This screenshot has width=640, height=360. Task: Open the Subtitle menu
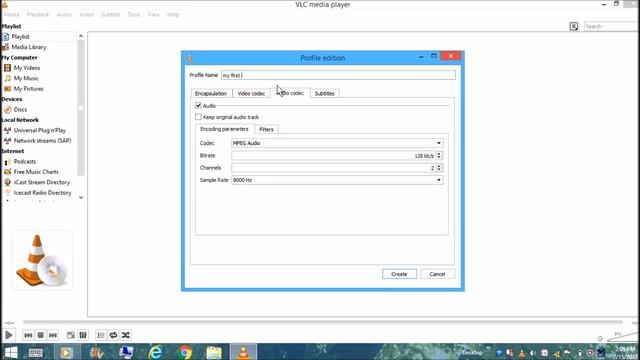tap(110, 14)
